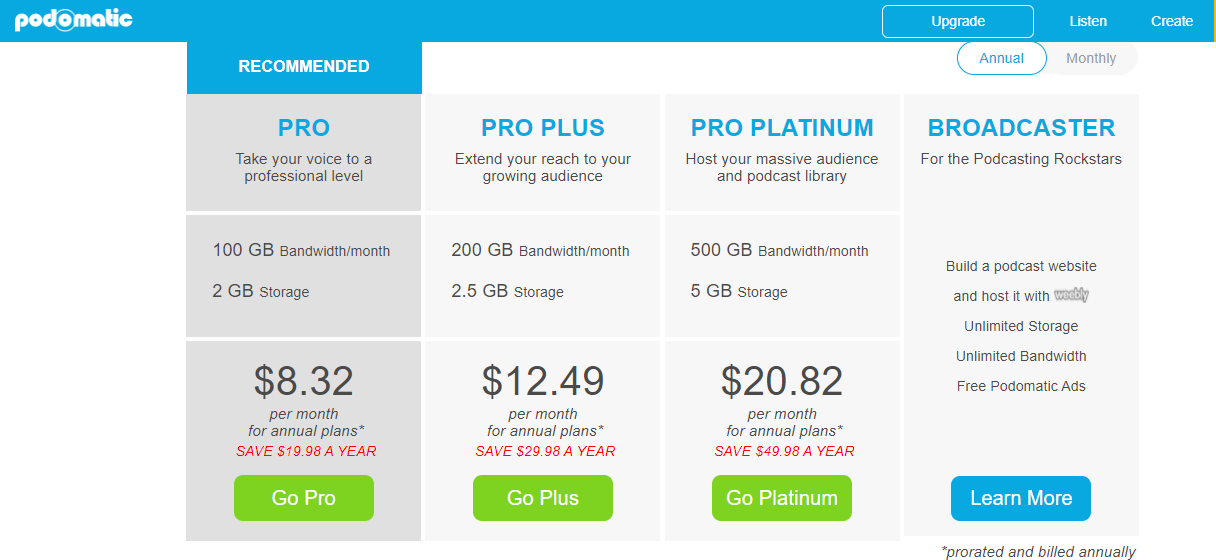Select the PRO plan heading
The width and height of the screenshot is (1216, 560).
click(x=304, y=128)
